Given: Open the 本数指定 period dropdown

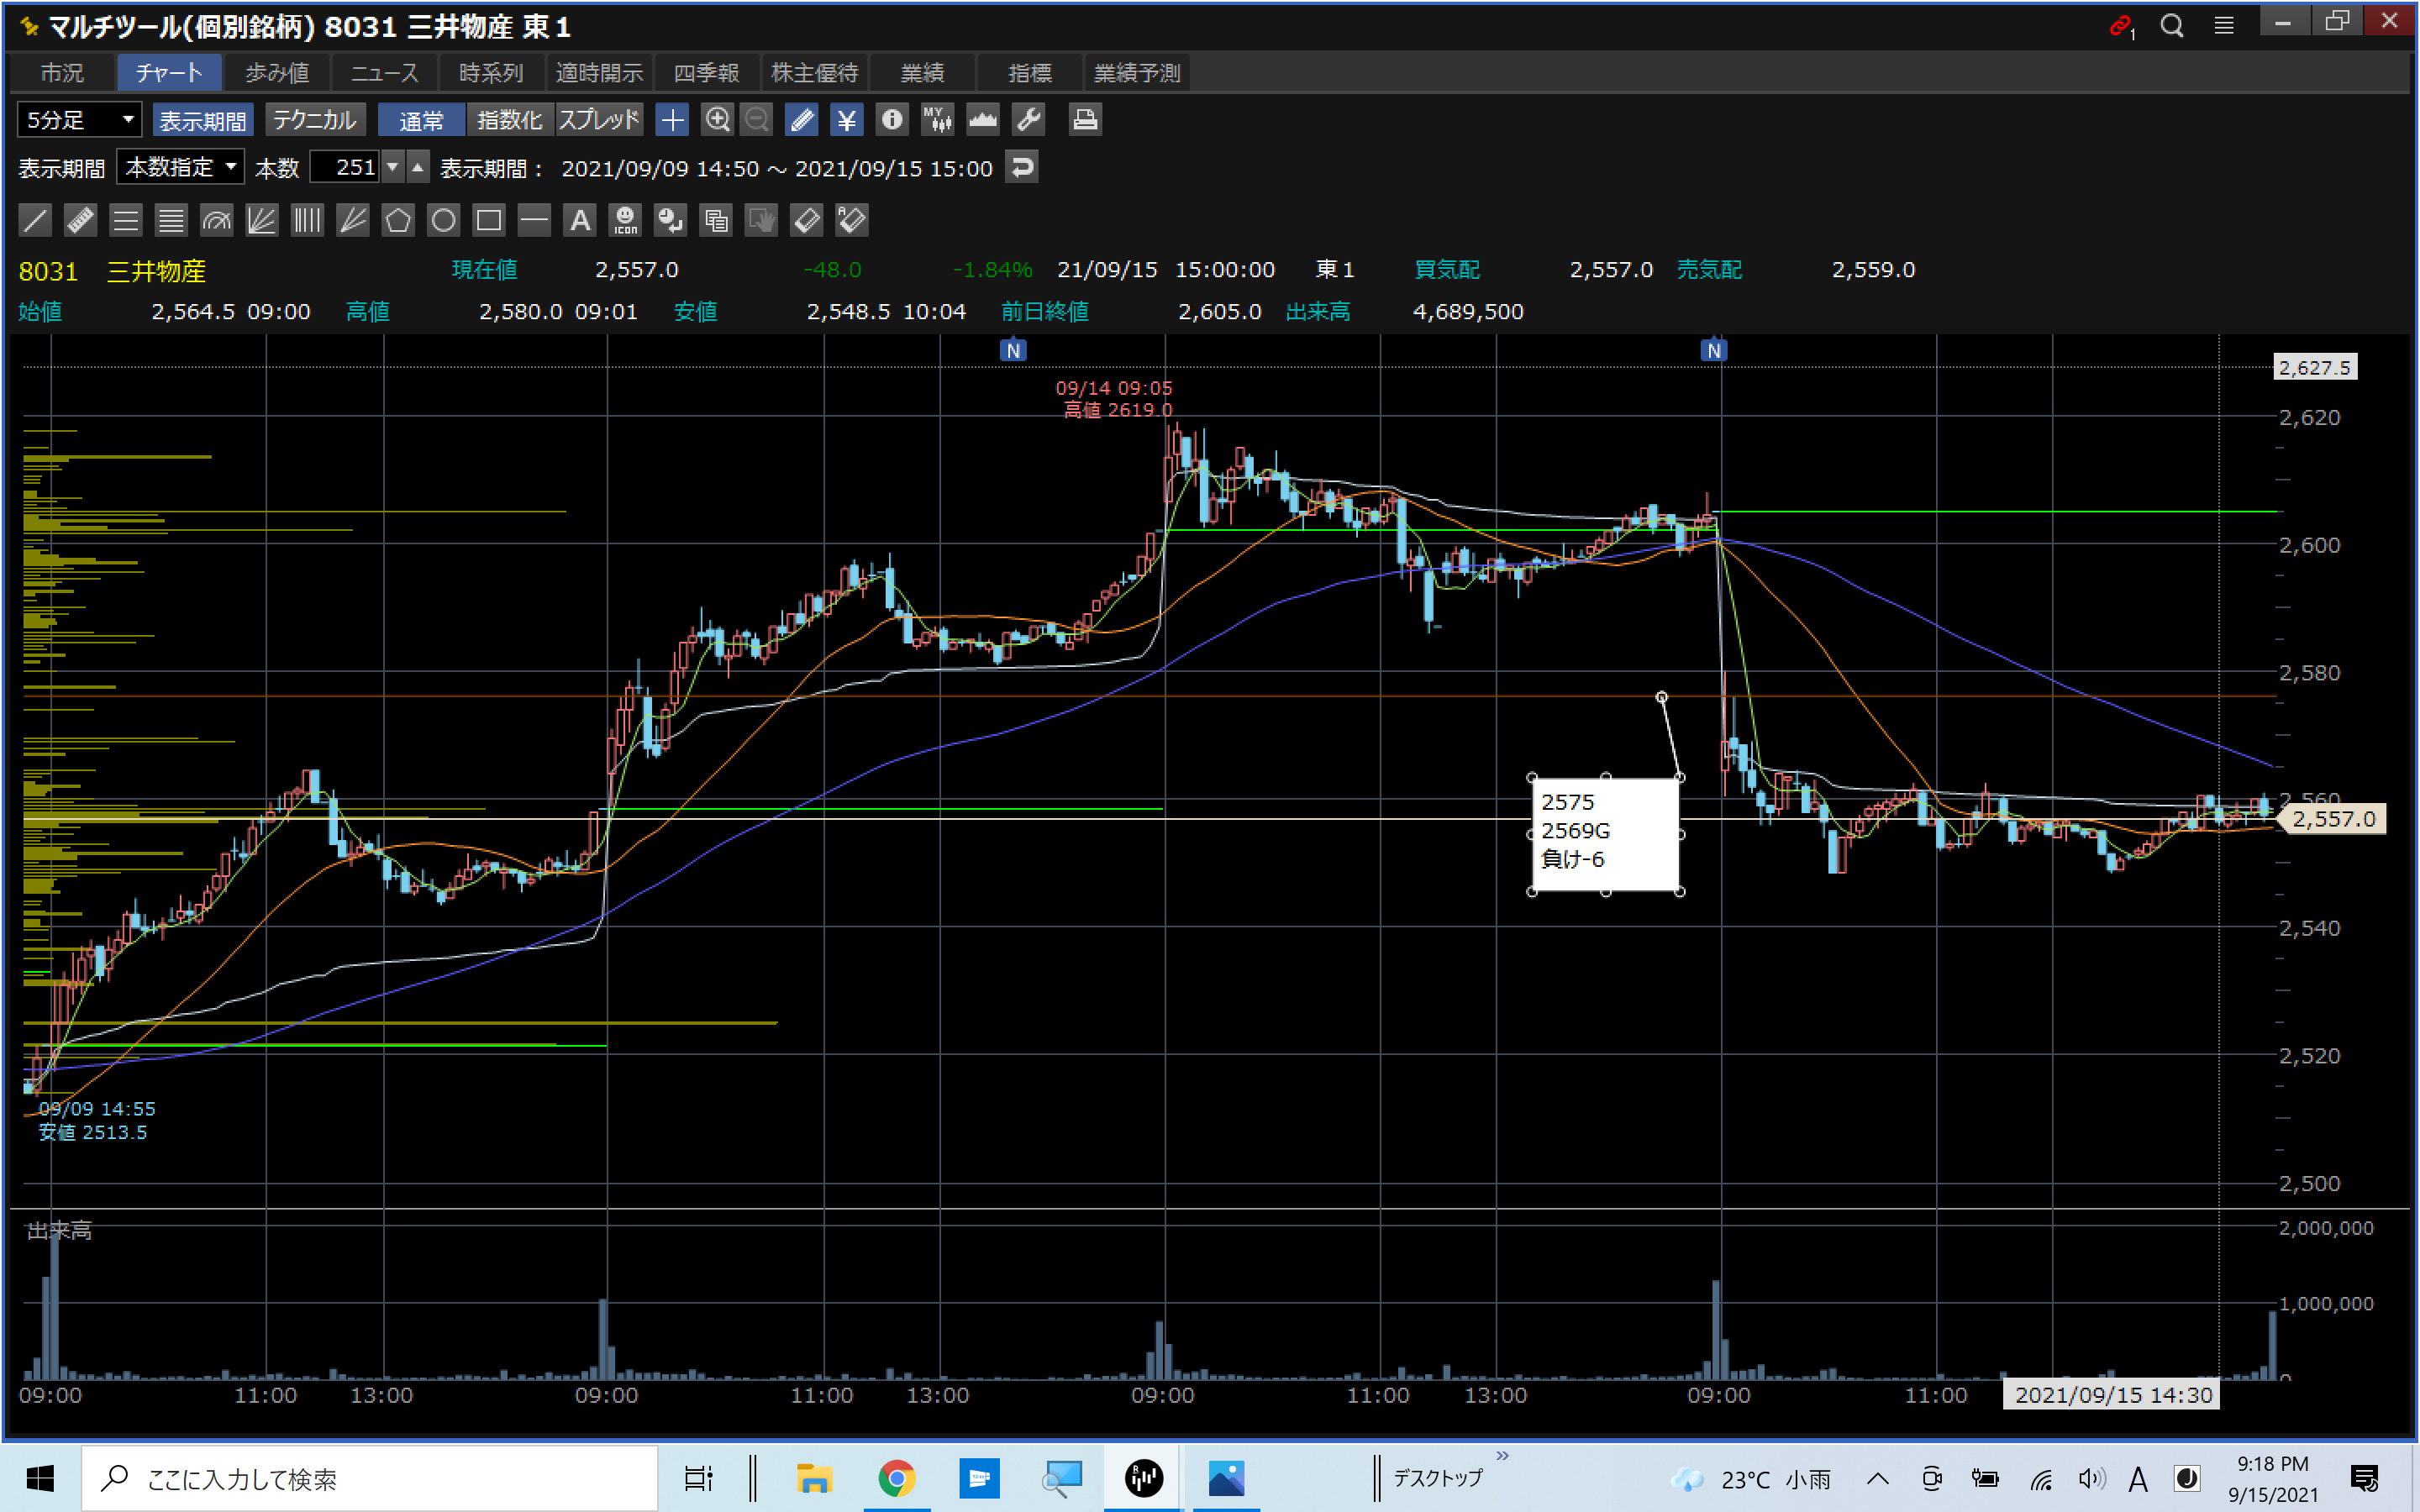Looking at the screenshot, I should 180,167.
